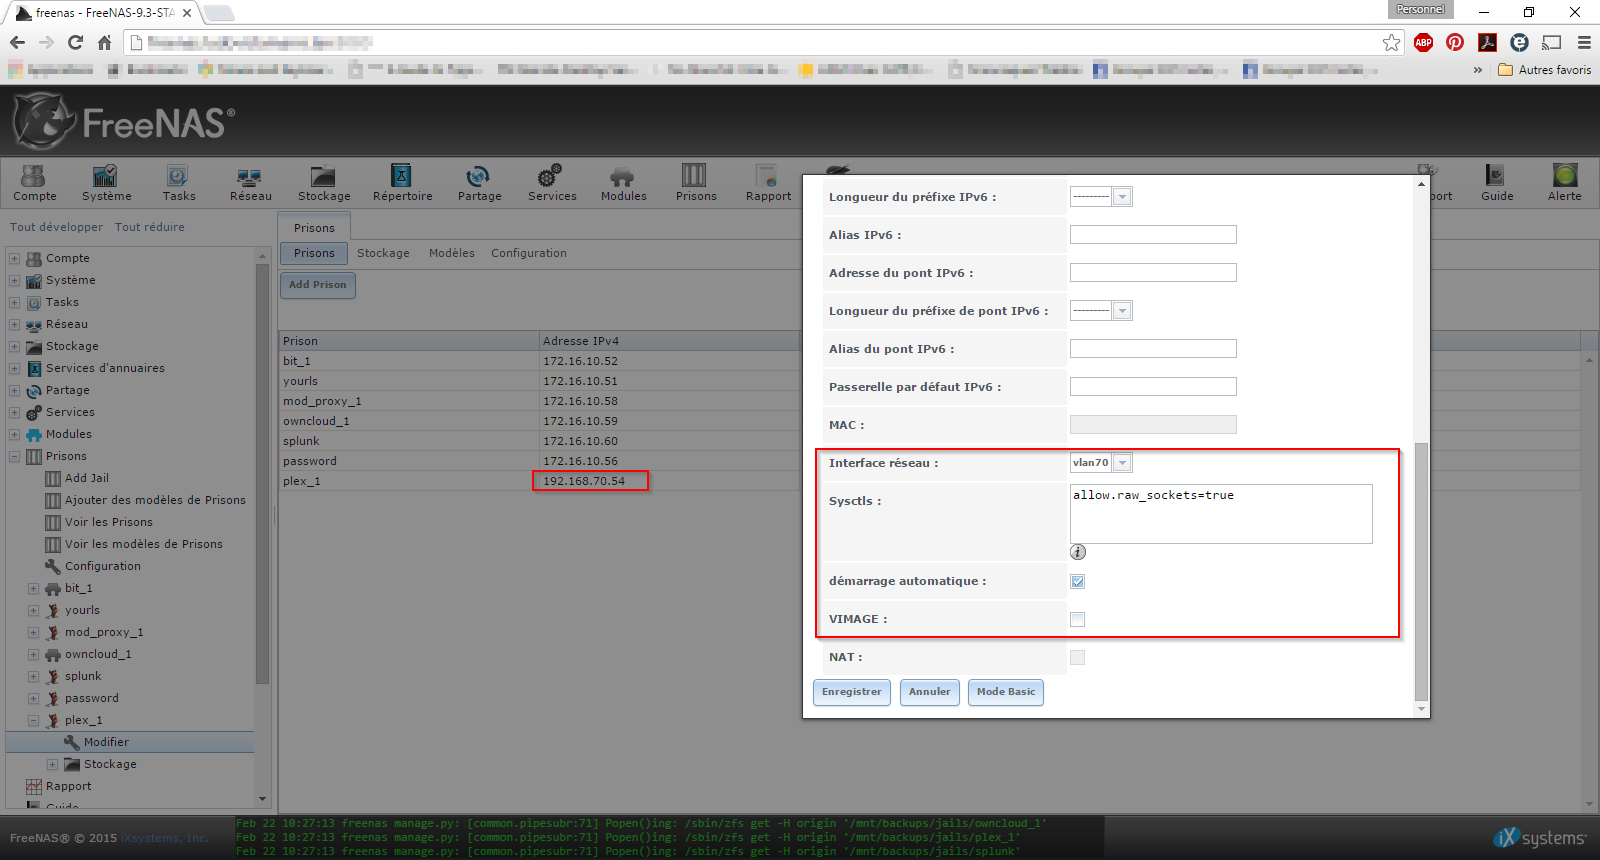Open Adobe PDF extension icon

pyautogui.click(x=1487, y=42)
